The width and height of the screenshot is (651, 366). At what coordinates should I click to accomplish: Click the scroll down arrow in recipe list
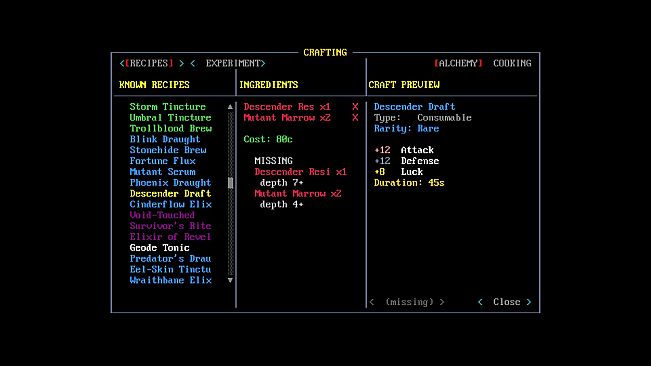[230, 281]
